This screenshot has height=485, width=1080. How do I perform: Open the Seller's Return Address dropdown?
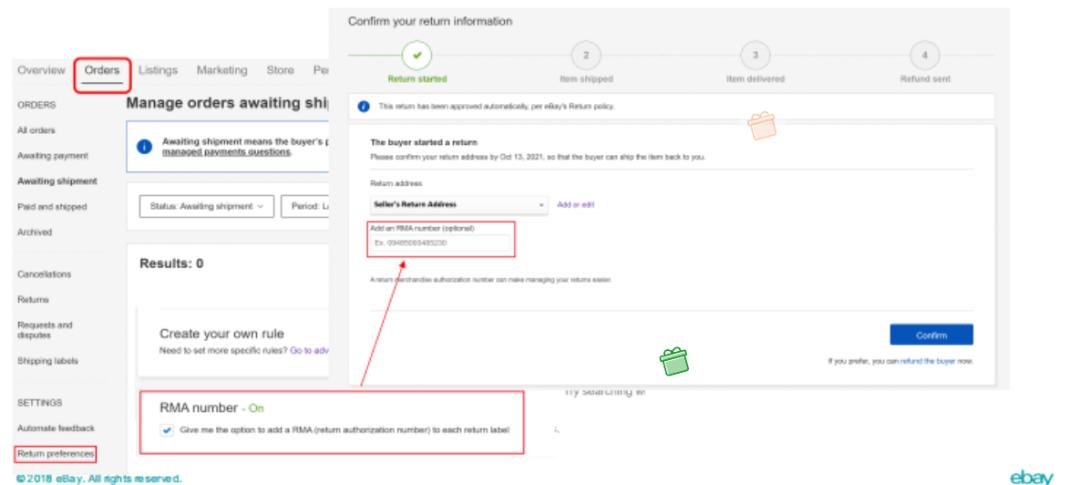(458, 205)
